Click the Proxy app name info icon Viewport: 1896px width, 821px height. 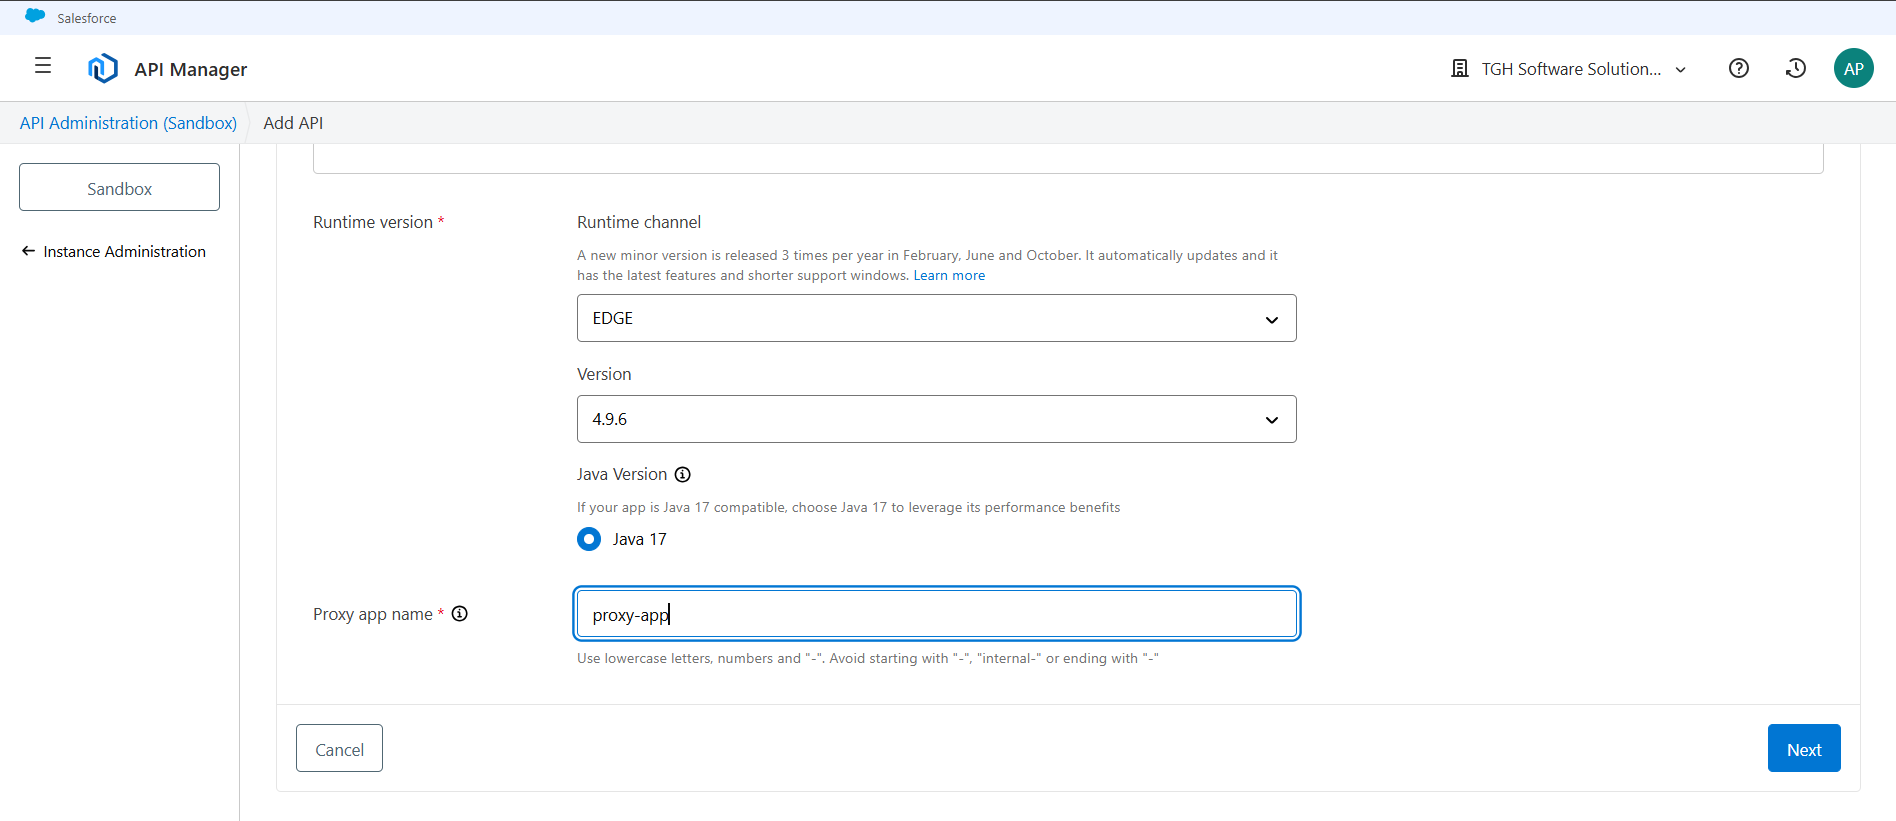460,614
